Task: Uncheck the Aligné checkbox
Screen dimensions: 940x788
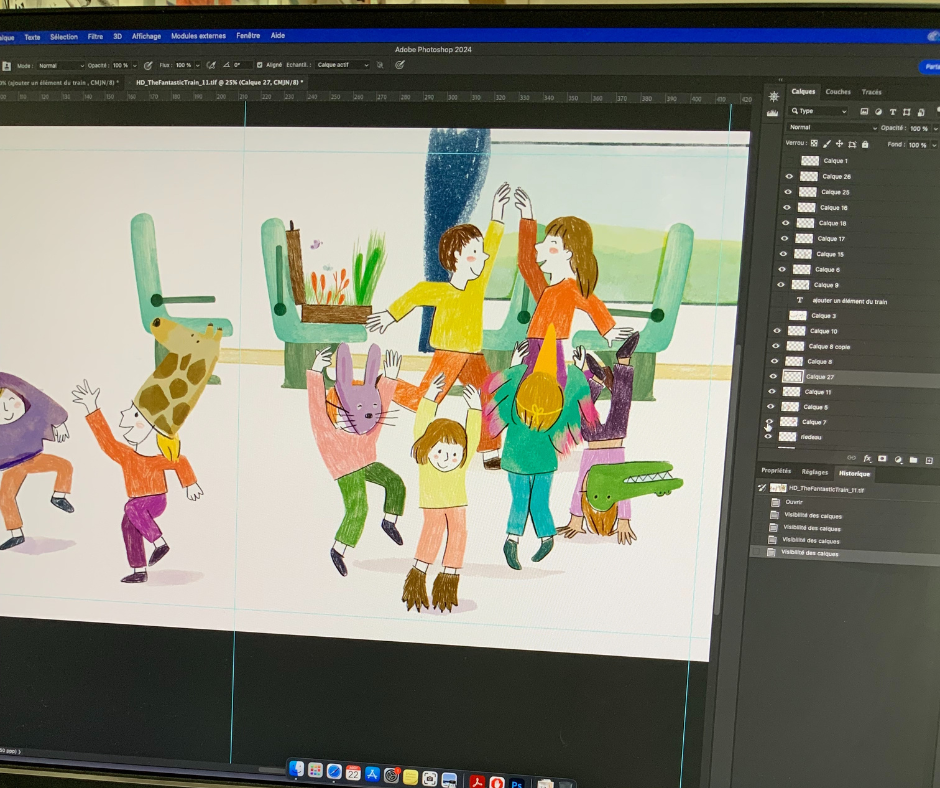Action: click(260, 65)
